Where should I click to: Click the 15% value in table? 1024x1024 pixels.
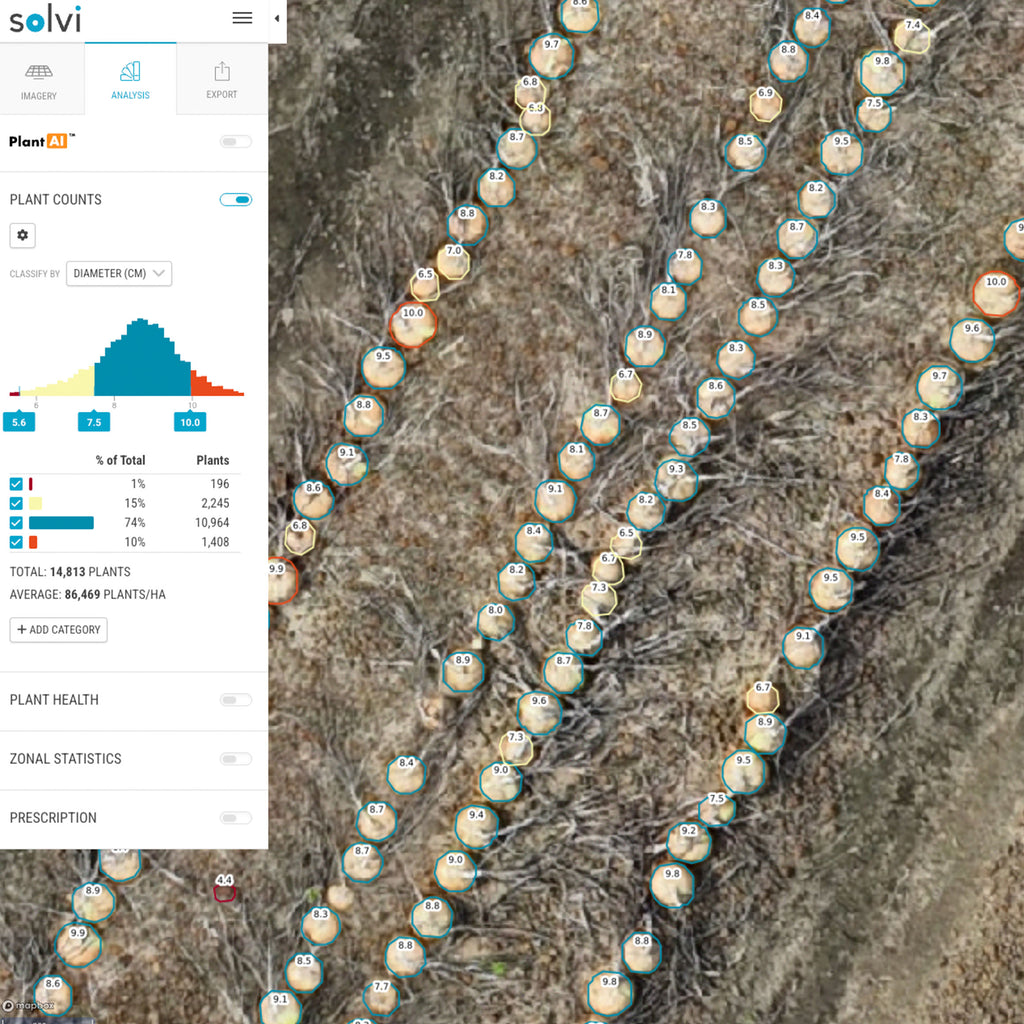(135, 504)
